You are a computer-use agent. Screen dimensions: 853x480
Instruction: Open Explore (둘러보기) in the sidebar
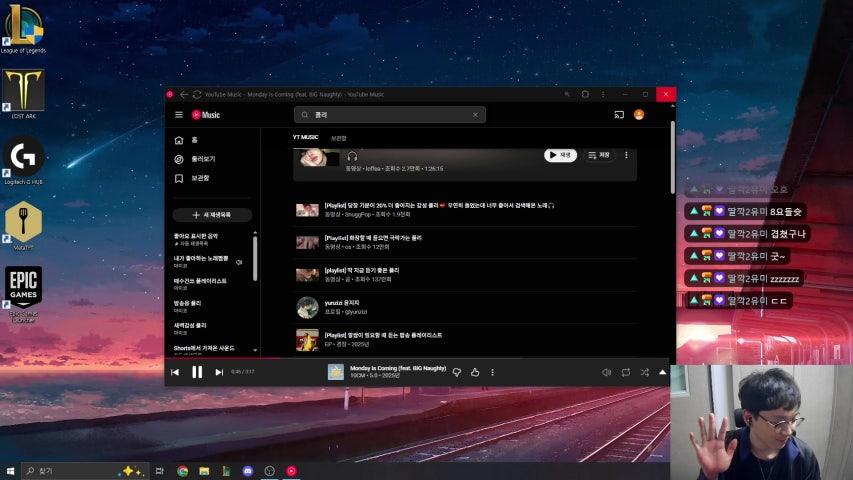[x=194, y=159]
